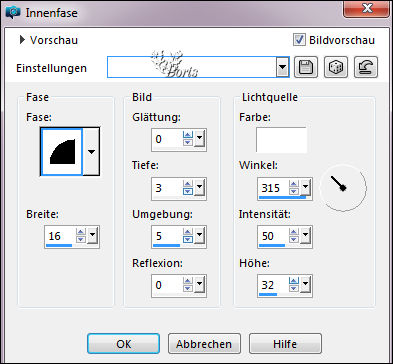This screenshot has width=393, height=364.
Task: Open the Umgebung slider dropdown button
Action: pos(199,235)
